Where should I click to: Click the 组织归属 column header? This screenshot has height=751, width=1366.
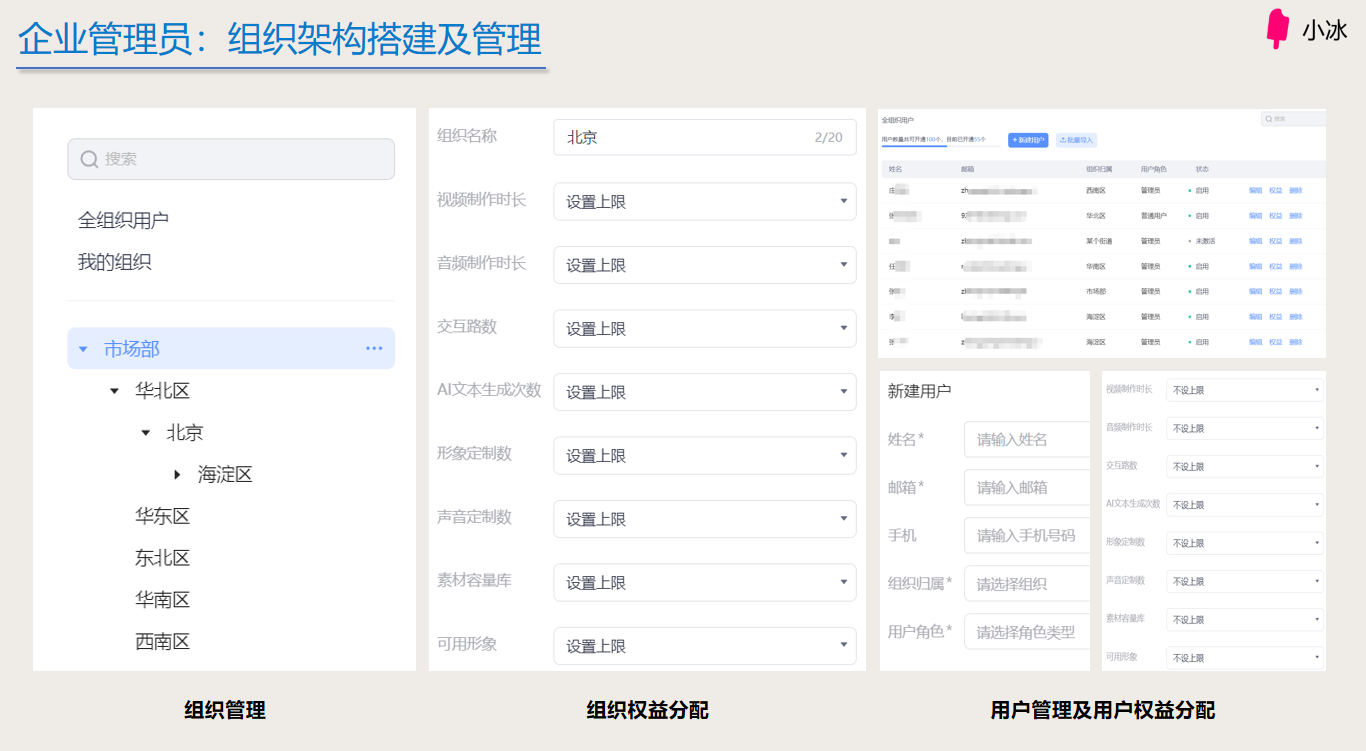pyautogui.click(x=1100, y=169)
